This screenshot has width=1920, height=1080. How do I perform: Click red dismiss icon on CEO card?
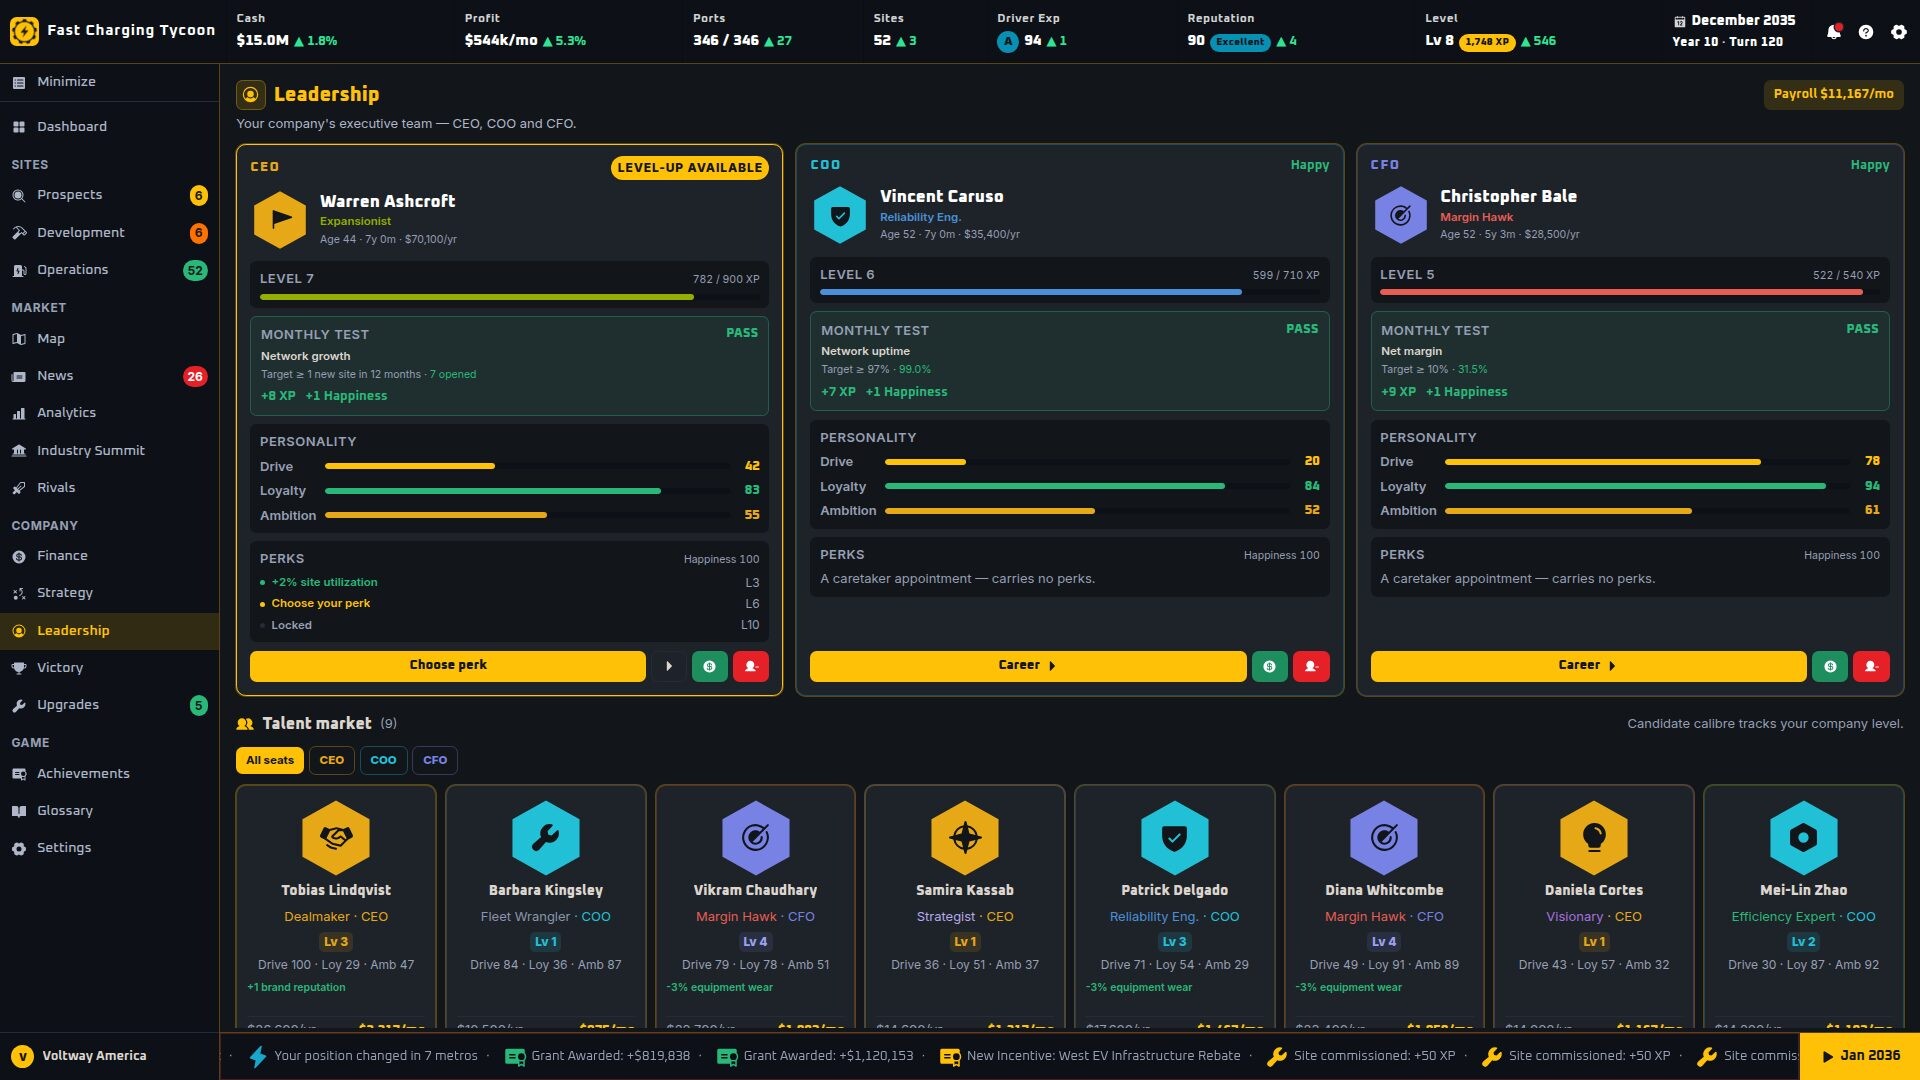[x=751, y=666]
